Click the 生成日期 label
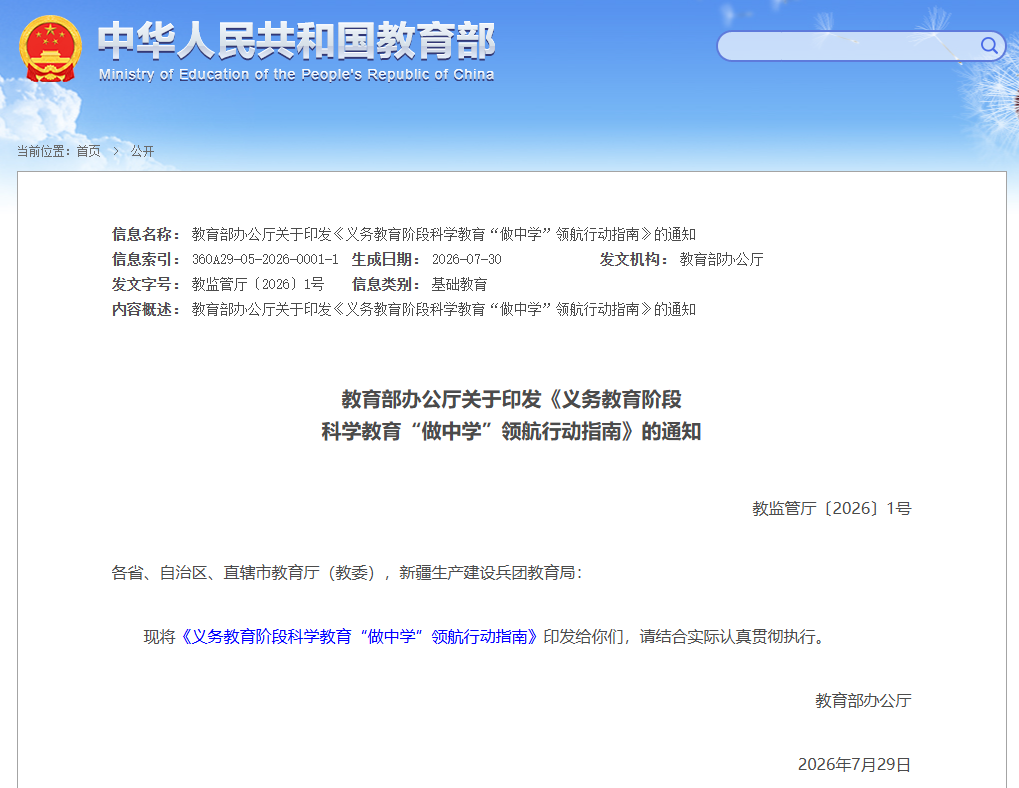This screenshot has width=1019, height=788. (x=386, y=259)
